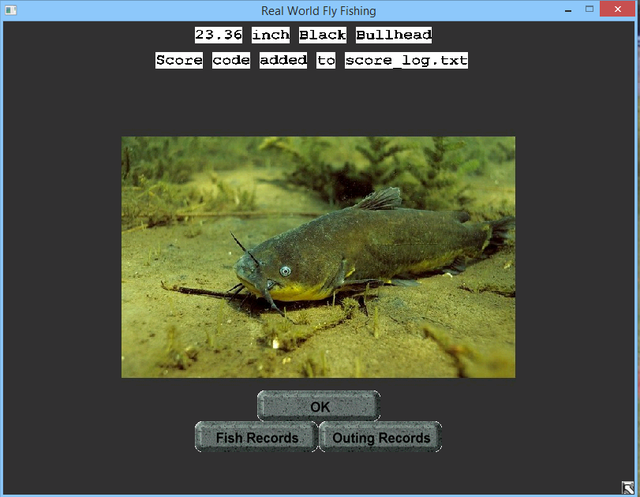The height and width of the screenshot is (497, 640).
Task: Click the app icon in title bar
Action: [11, 10]
